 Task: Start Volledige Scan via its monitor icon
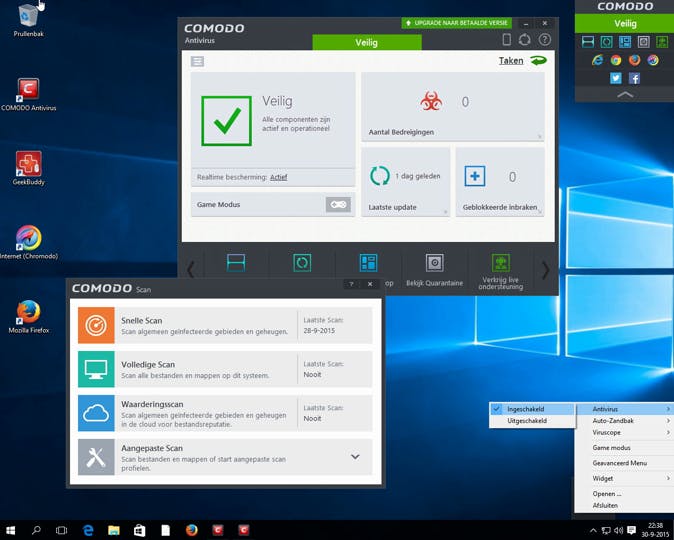tap(96, 369)
